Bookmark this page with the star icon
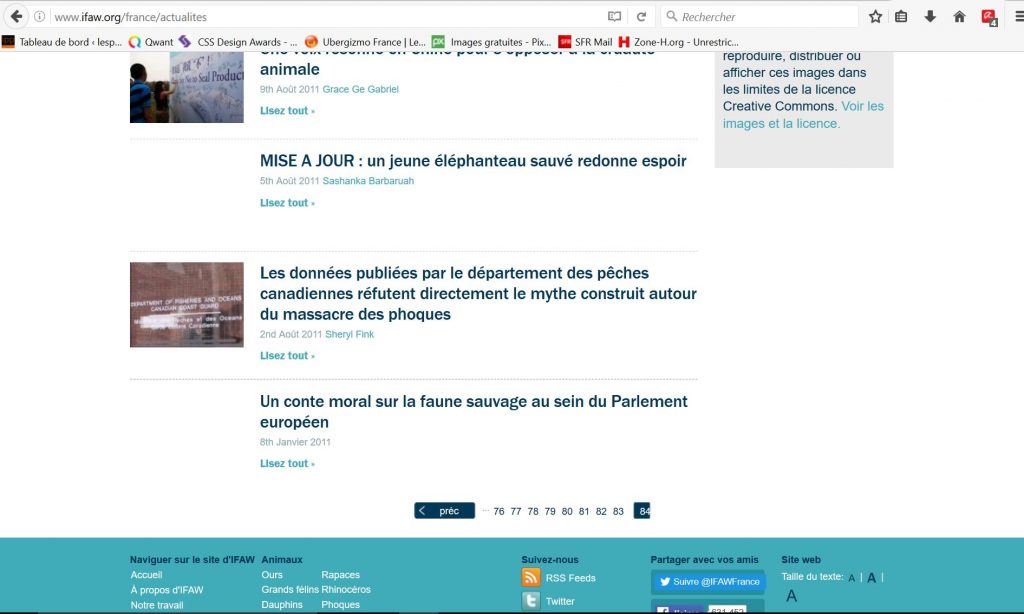This screenshot has height=614, width=1024. (x=876, y=17)
